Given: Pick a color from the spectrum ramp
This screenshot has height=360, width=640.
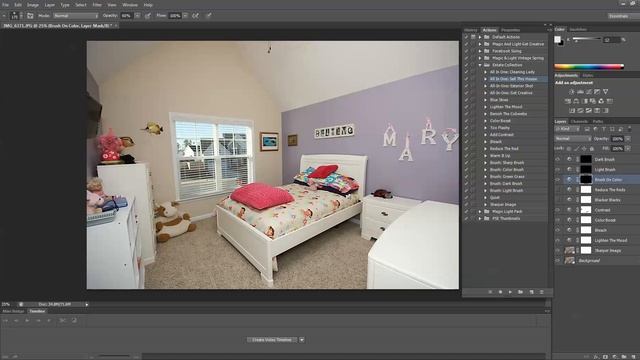Looking at the screenshot, I should click(x=589, y=67).
